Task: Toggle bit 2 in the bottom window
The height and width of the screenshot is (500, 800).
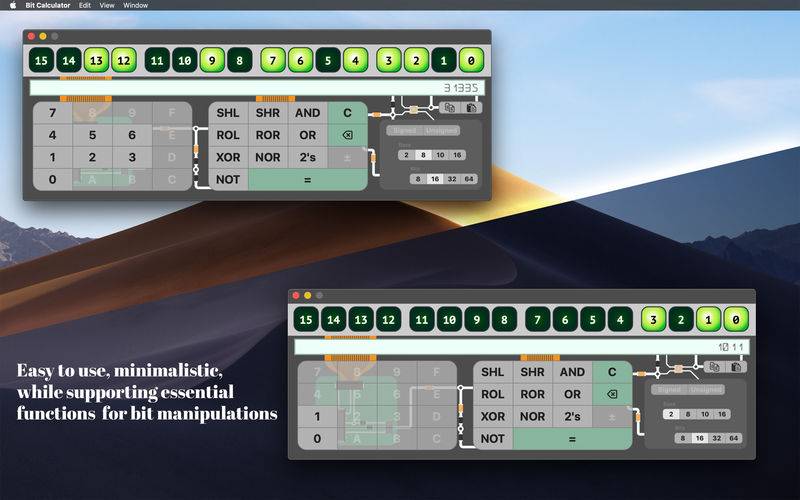Action: click(x=681, y=320)
